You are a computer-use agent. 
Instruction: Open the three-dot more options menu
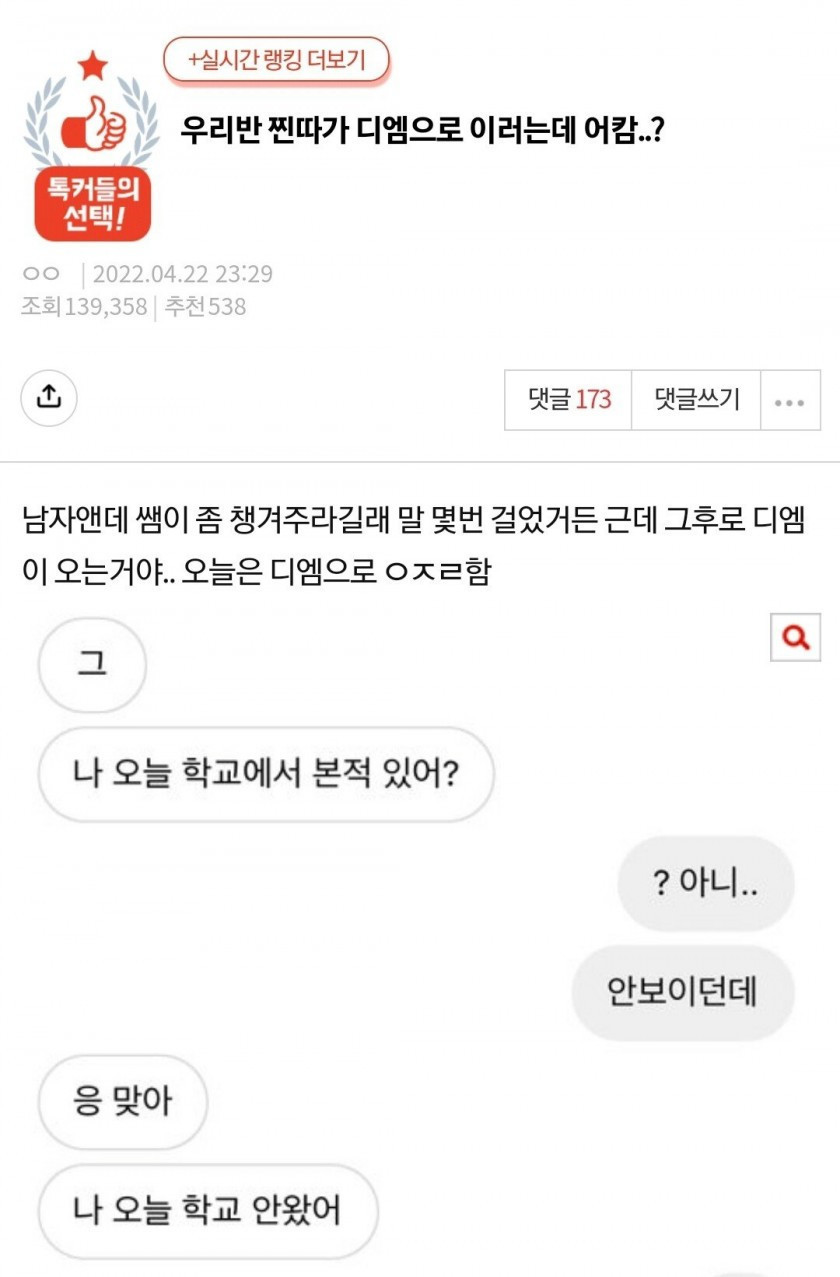click(790, 401)
